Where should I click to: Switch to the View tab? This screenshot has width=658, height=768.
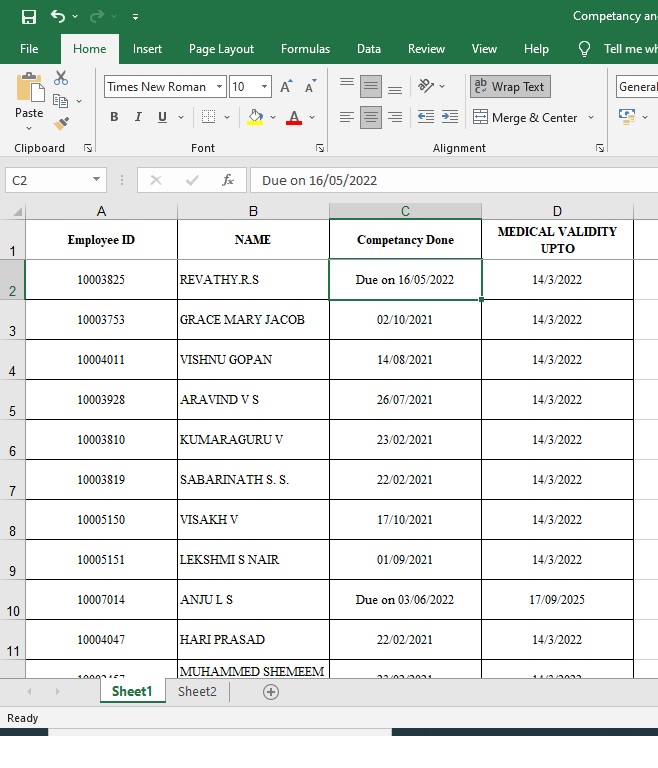click(x=484, y=49)
